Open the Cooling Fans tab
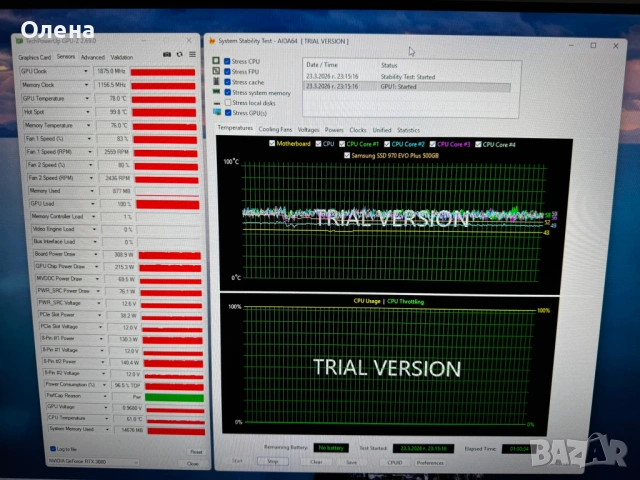 tap(275, 129)
